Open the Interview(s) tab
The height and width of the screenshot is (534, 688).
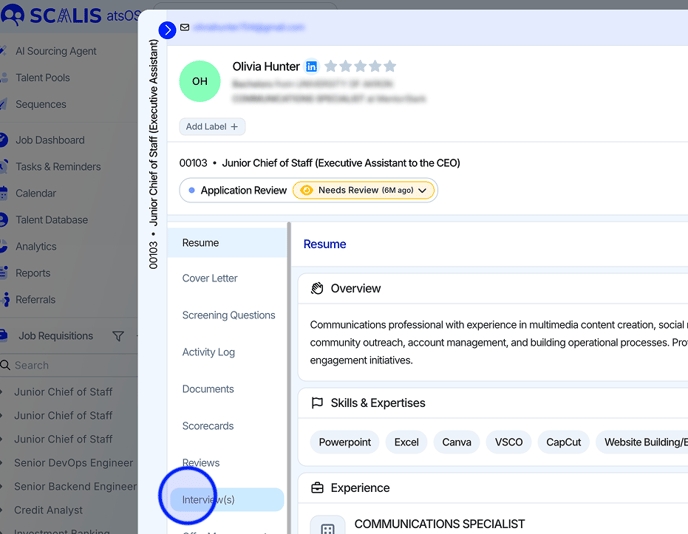209,499
